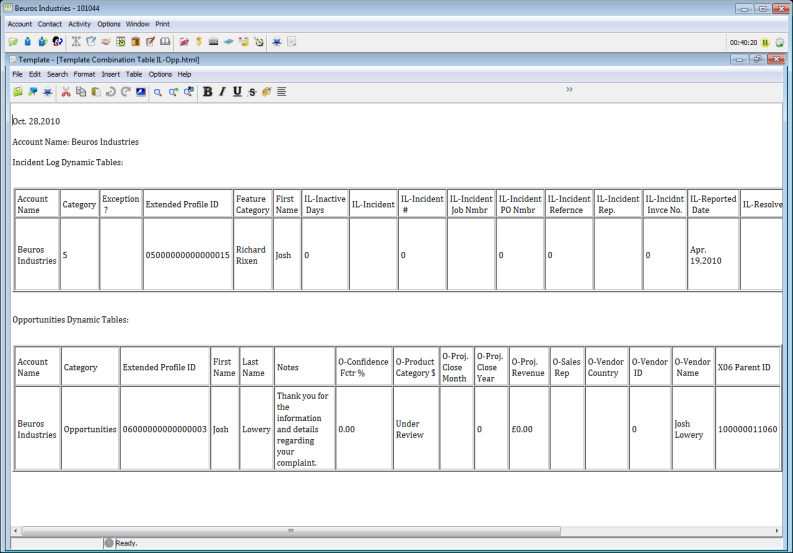The width and height of the screenshot is (793, 553).
Task: Open the template editor File menu
Action: pyautogui.click(x=18, y=74)
